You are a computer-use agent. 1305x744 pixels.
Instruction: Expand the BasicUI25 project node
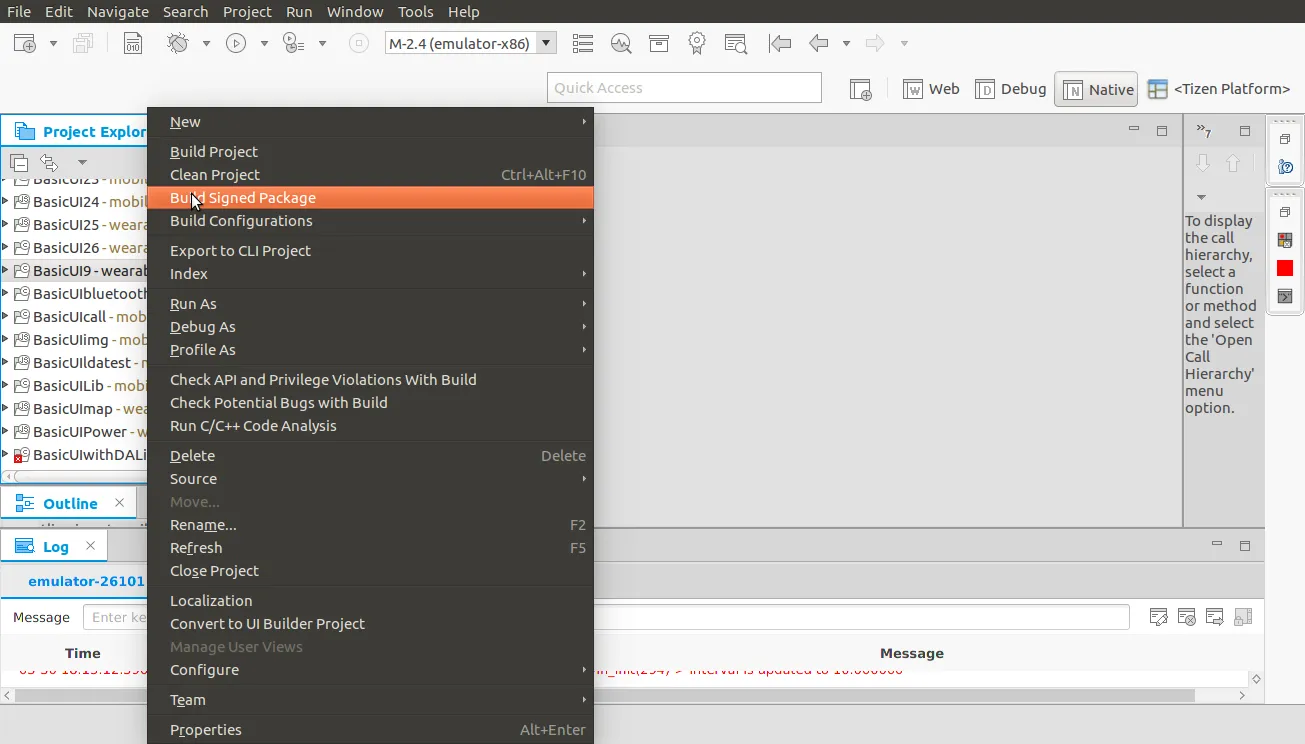5,224
